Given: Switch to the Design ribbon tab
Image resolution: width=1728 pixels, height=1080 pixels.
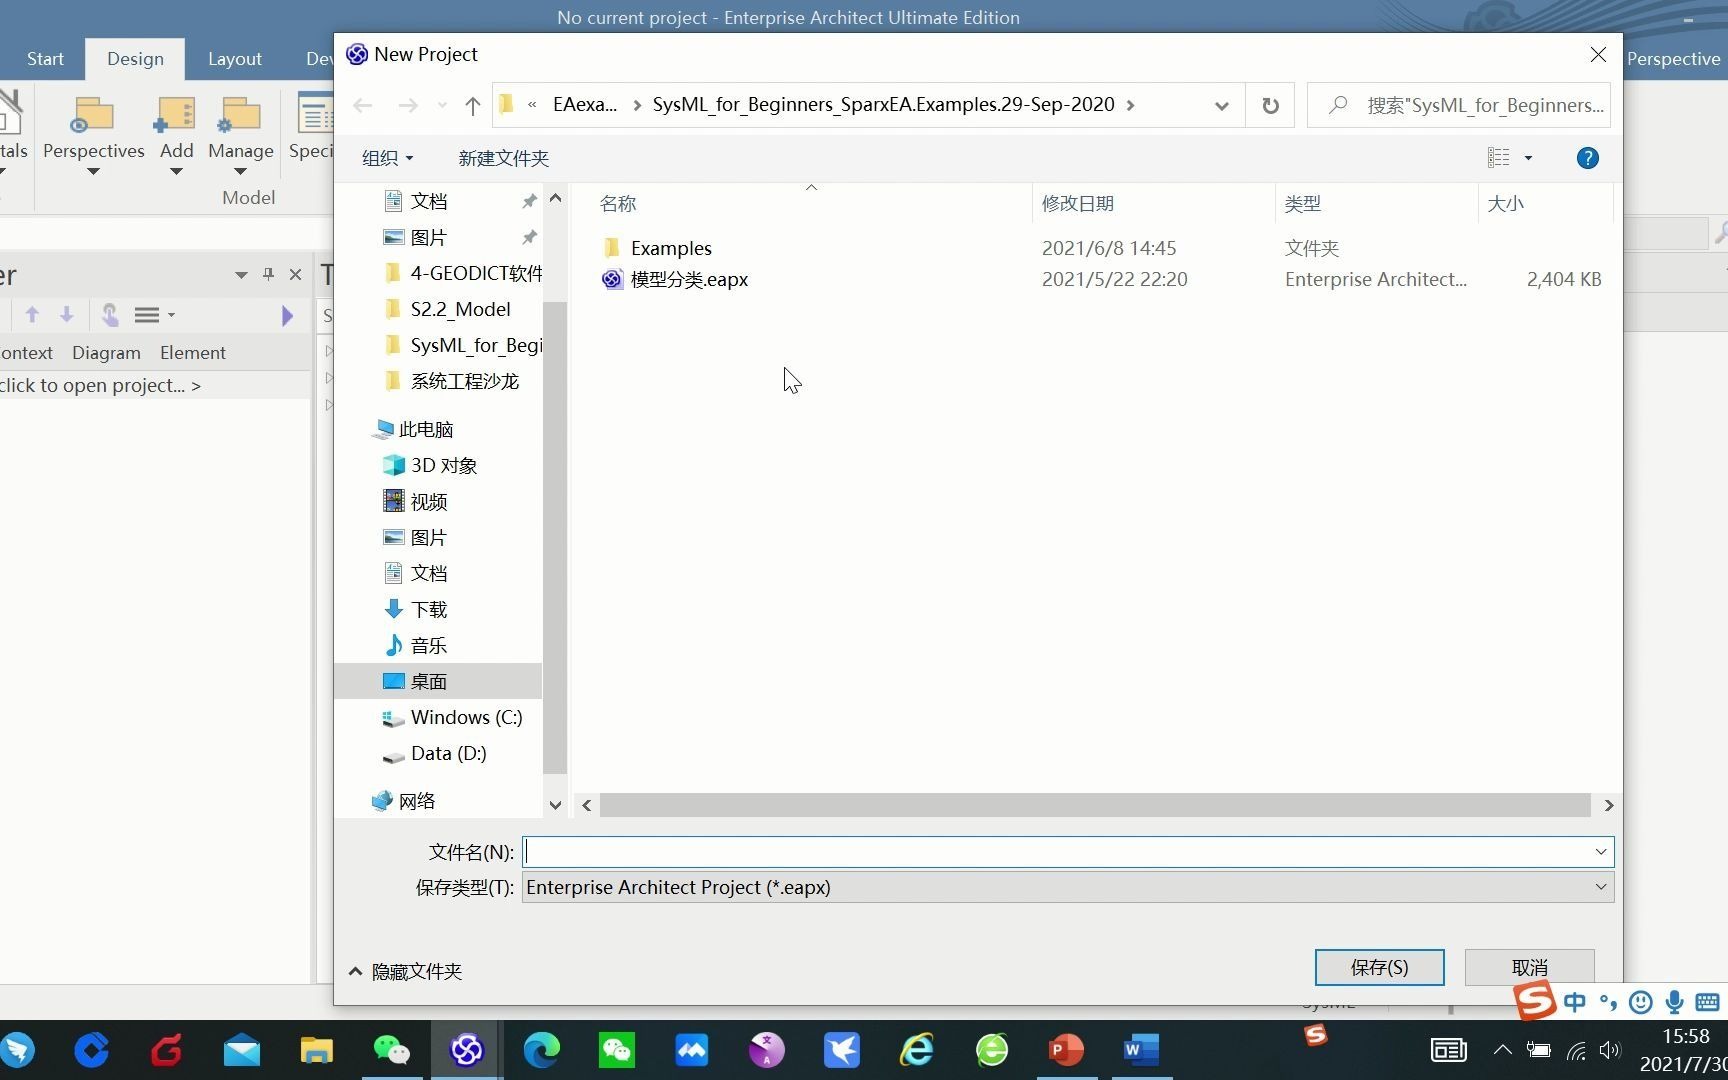Looking at the screenshot, I should [135, 58].
